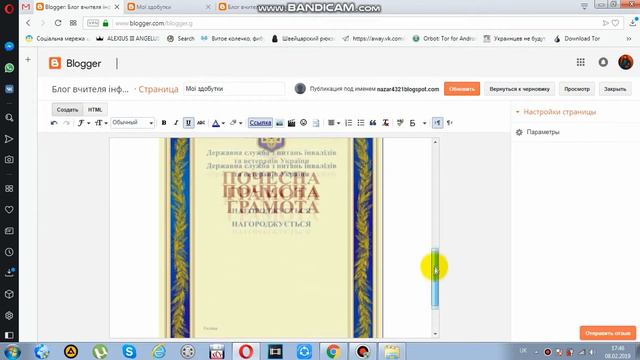Insert a jump break with the page icon
Image resolution: width=640 pixels, height=360 pixels.
click(x=316, y=123)
